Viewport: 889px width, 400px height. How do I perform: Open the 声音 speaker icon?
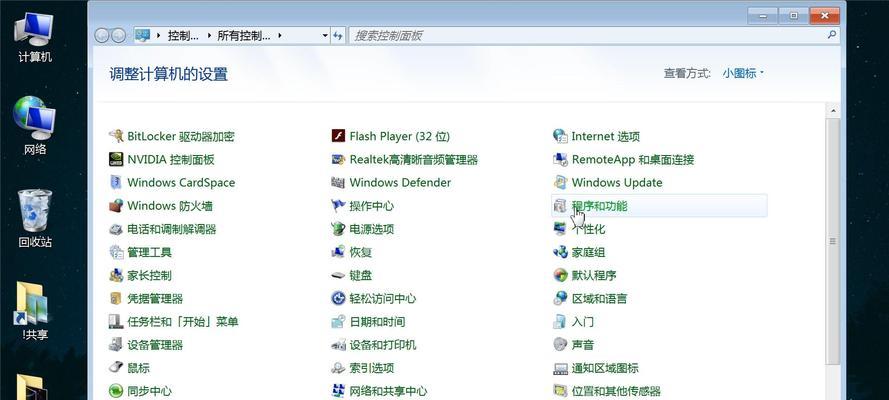click(560, 344)
